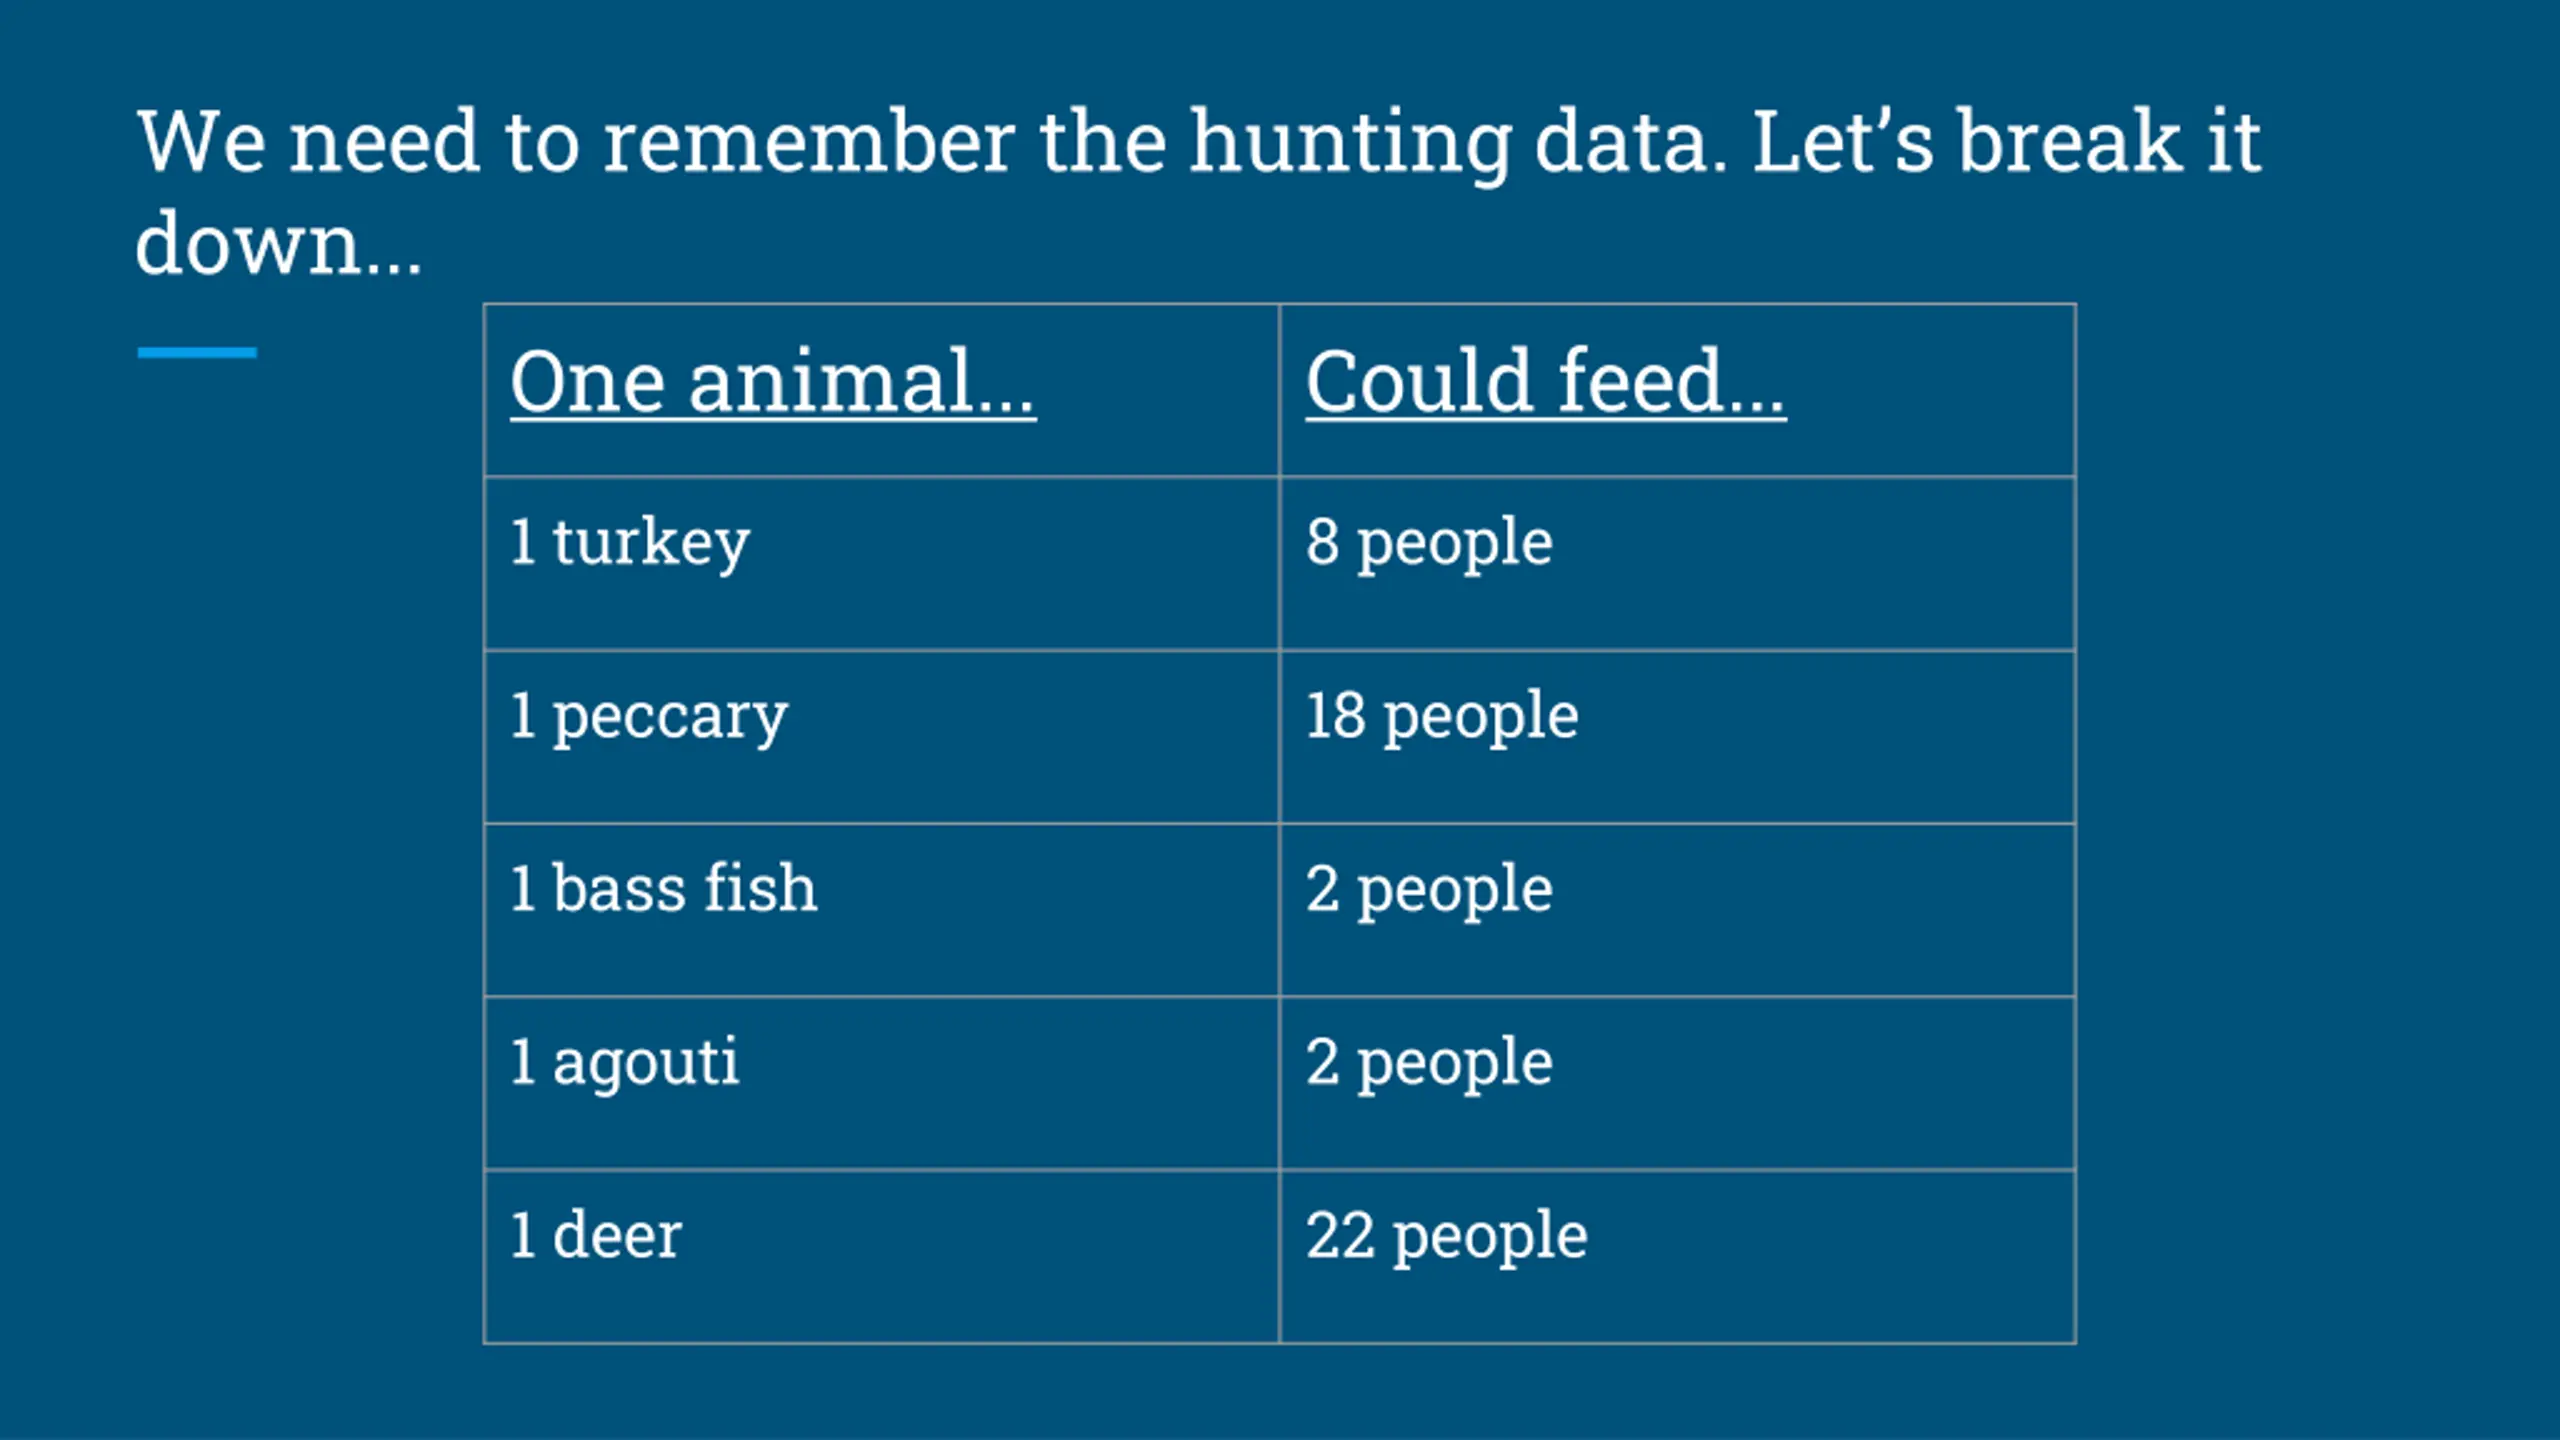Select the '1 agouti' table cell
The height and width of the screenshot is (1440, 2560).
point(881,1082)
